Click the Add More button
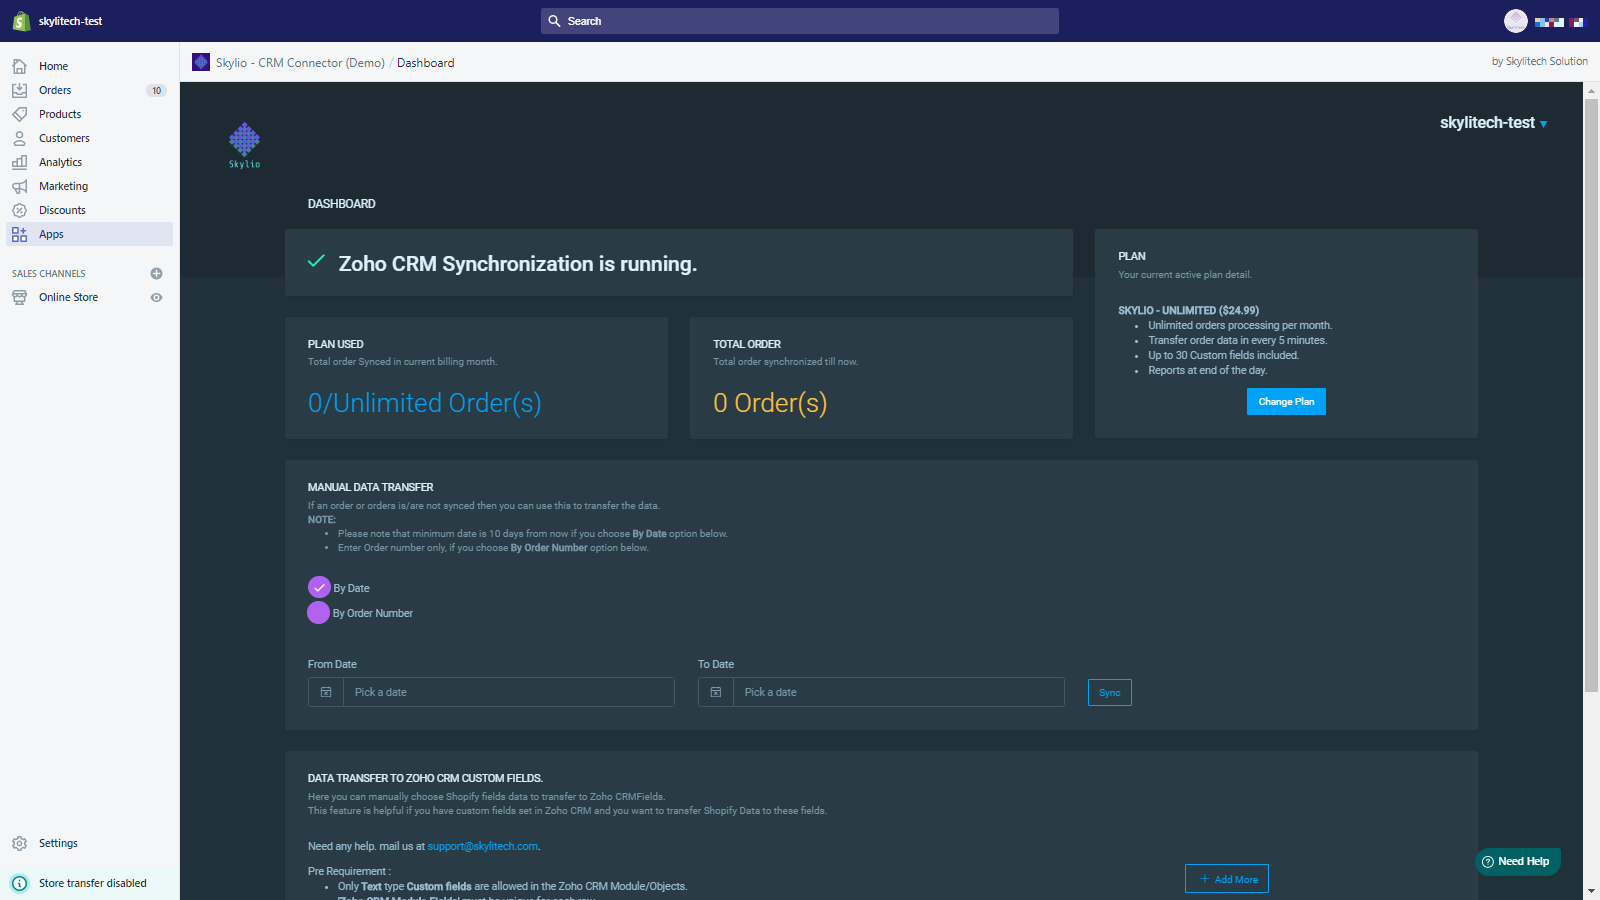The width and height of the screenshot is (1600, 900). click(x=1227, y=879)
